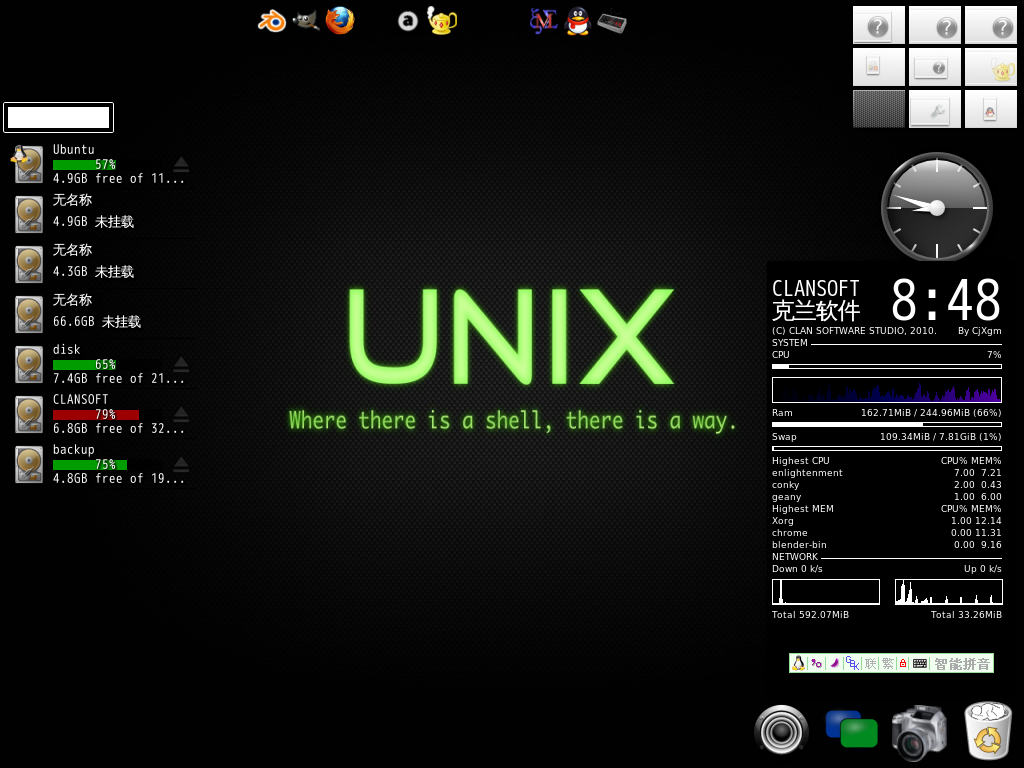
Task: Launch the purple M application icon
Action: click(543, 22)
